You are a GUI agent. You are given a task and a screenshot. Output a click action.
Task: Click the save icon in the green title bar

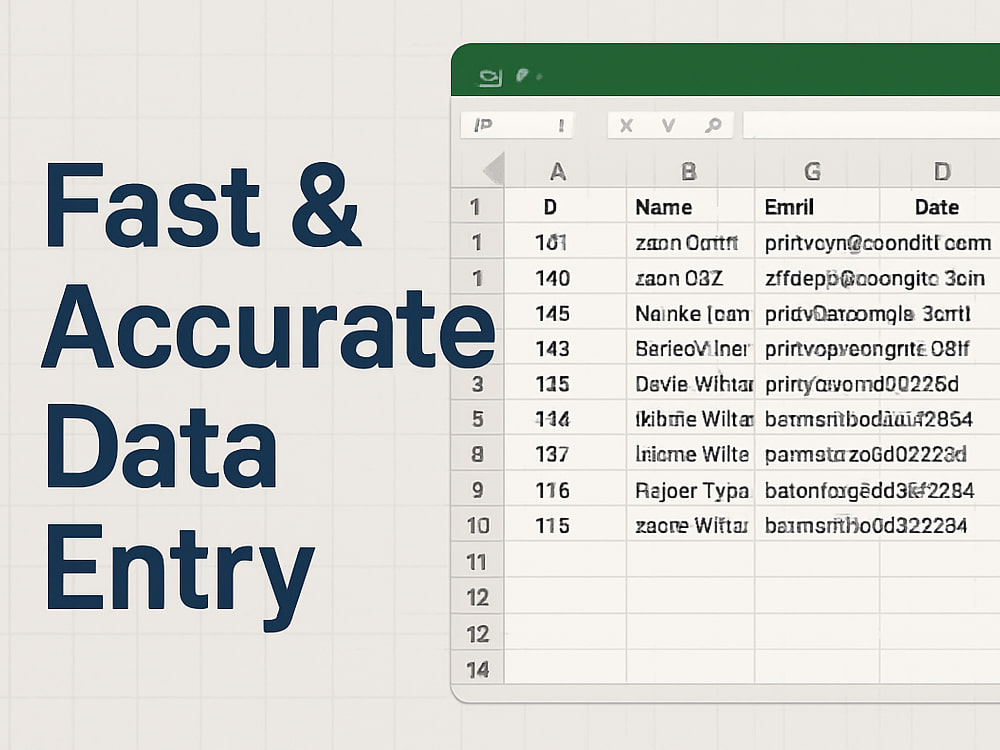coord(490,77)
